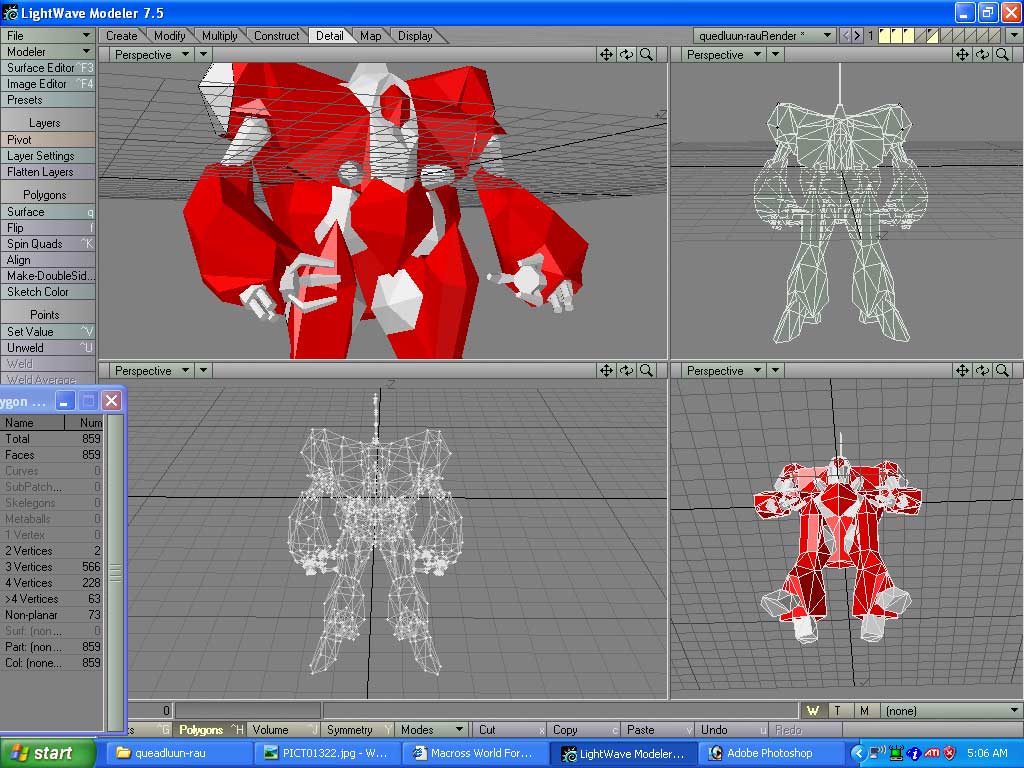This screenshot has width=1024, height=768.
Task: Click the Unweld button
Action: [48, 347]
